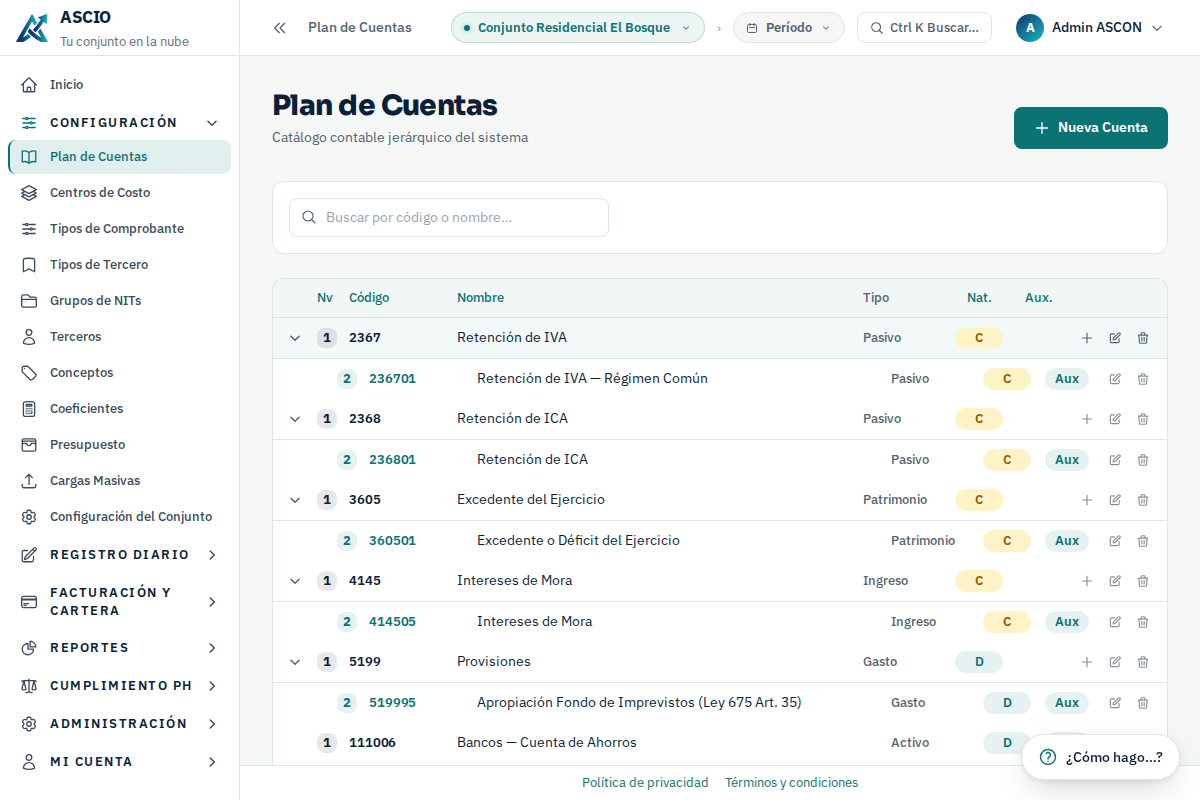Image resolution: width=1200 pixels, height=800 pixels.
Task: Collapse the CONFIGURACIÓN sidebar section
Action: coord(120,123)
